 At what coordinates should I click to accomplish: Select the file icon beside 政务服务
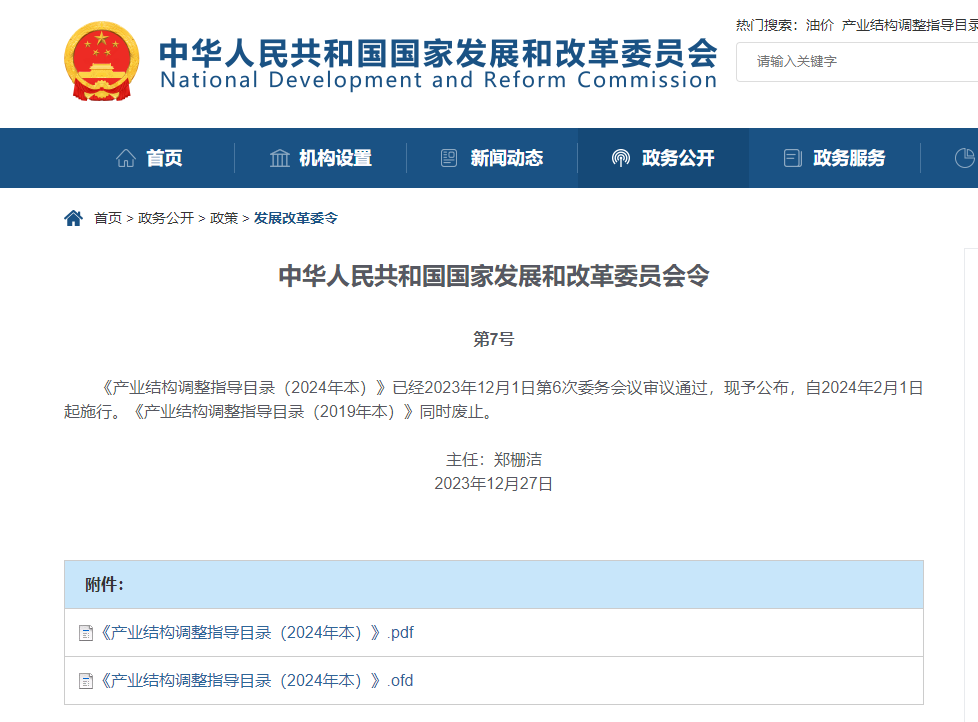[x=792, y=157]
